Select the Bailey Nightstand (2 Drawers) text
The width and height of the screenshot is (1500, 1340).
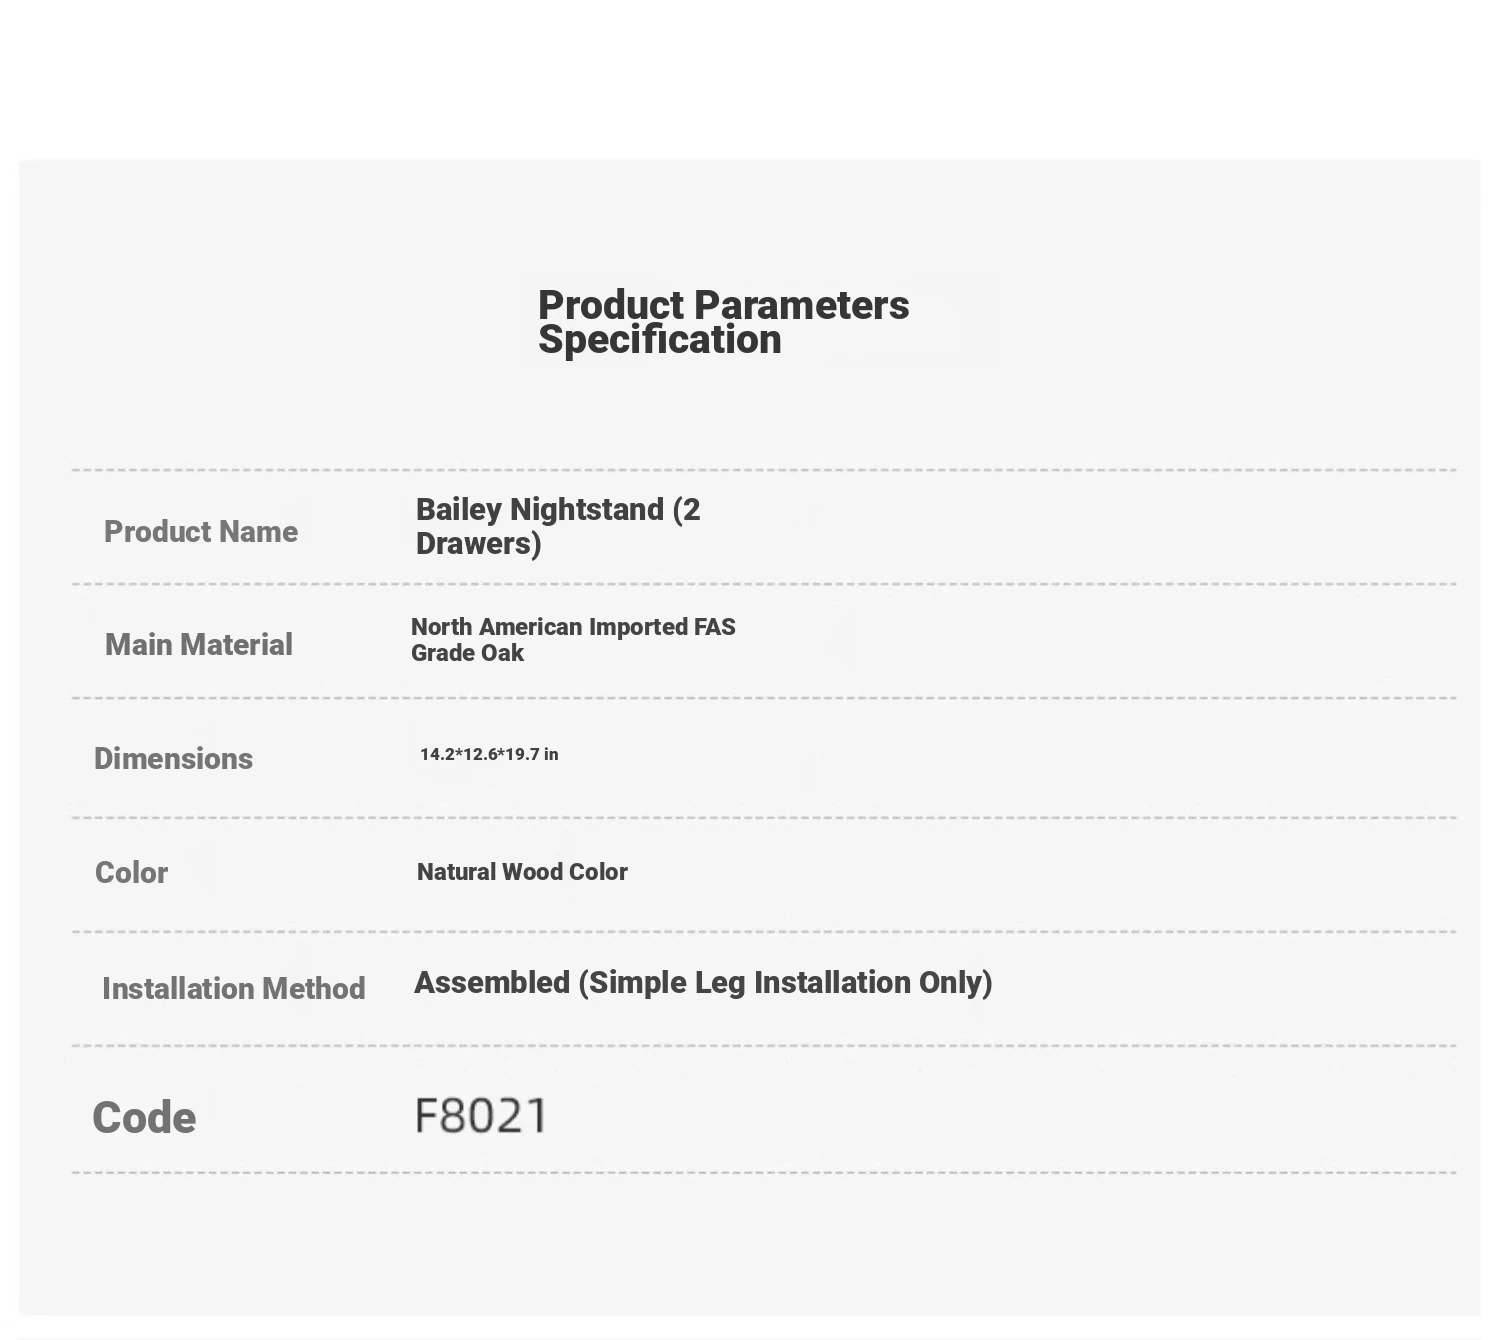point(557,526)
